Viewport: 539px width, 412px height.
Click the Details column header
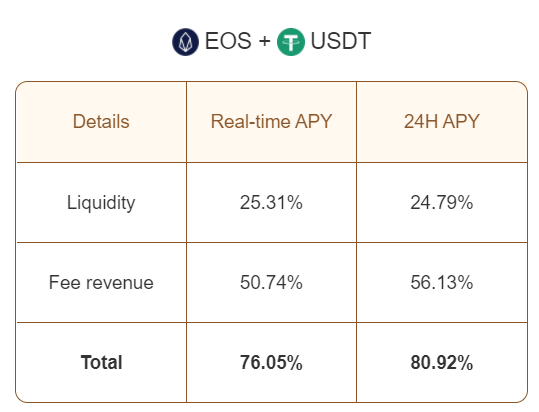click(x=101, y=122)
